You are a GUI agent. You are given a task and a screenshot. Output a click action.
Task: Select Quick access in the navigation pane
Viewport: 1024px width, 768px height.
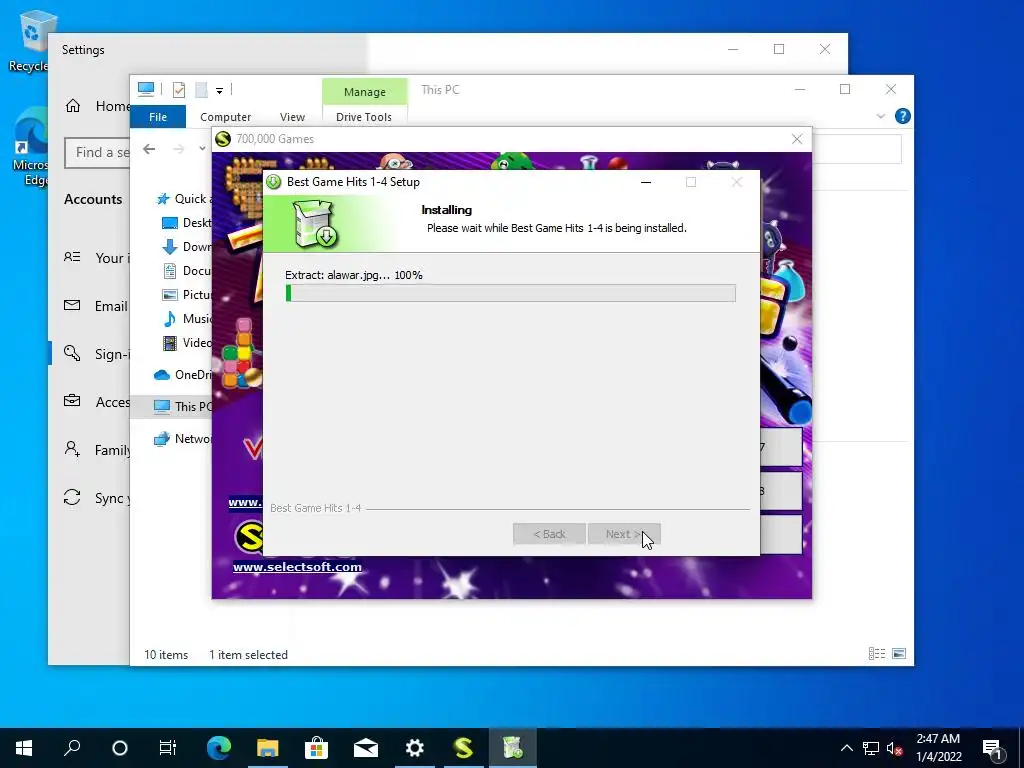click(x=182, y=199)
